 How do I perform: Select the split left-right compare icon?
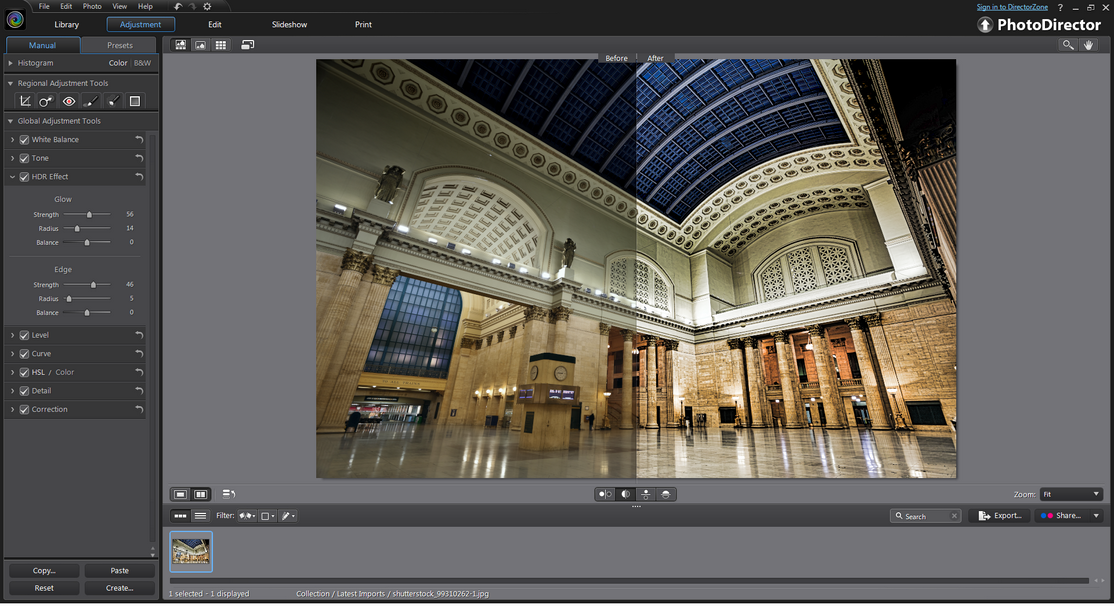[x=625, y=494]
